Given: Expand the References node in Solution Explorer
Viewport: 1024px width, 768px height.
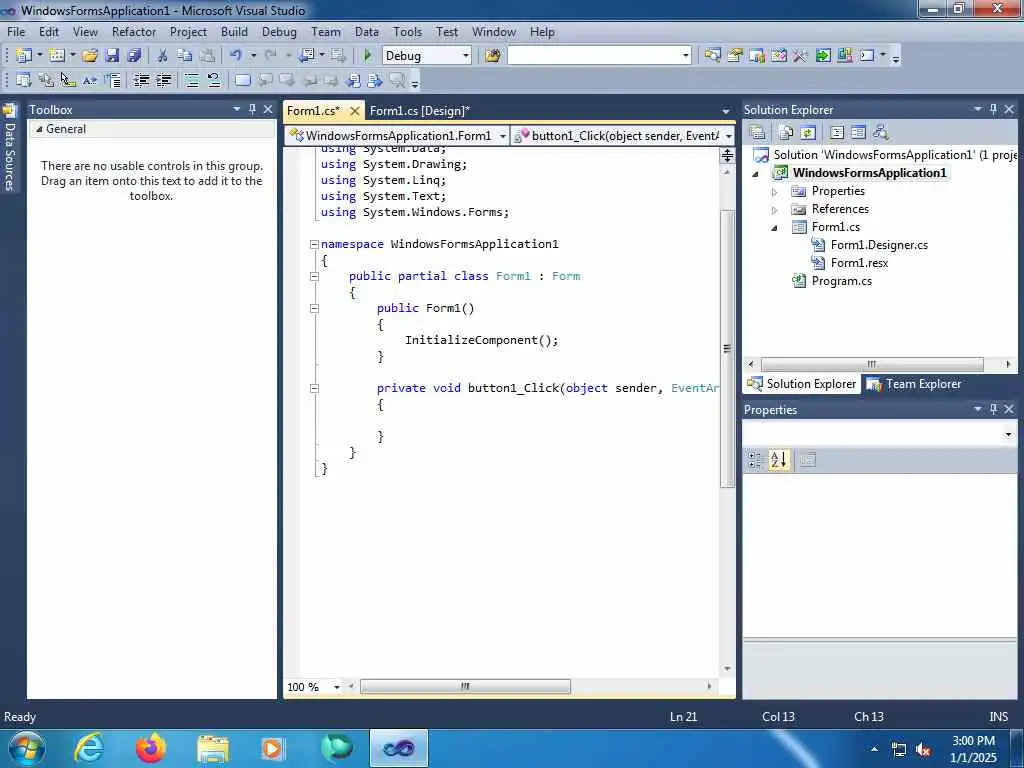Looking at the screenshot, I should (x=775, y=210).
